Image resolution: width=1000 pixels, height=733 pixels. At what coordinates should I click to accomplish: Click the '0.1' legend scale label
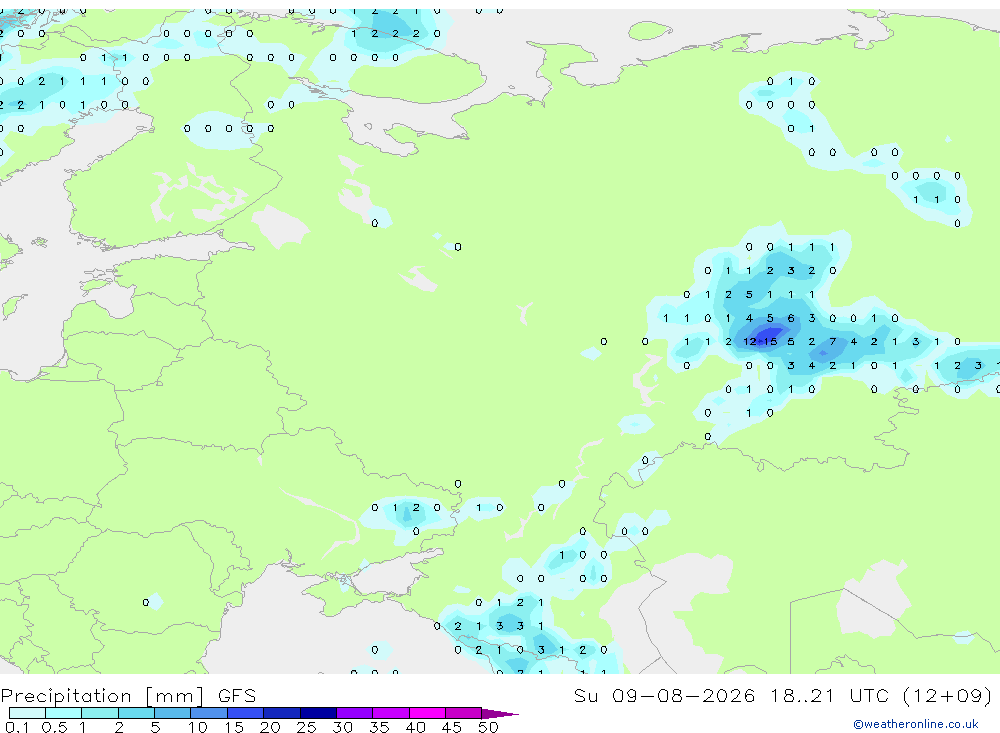point(17,727)
